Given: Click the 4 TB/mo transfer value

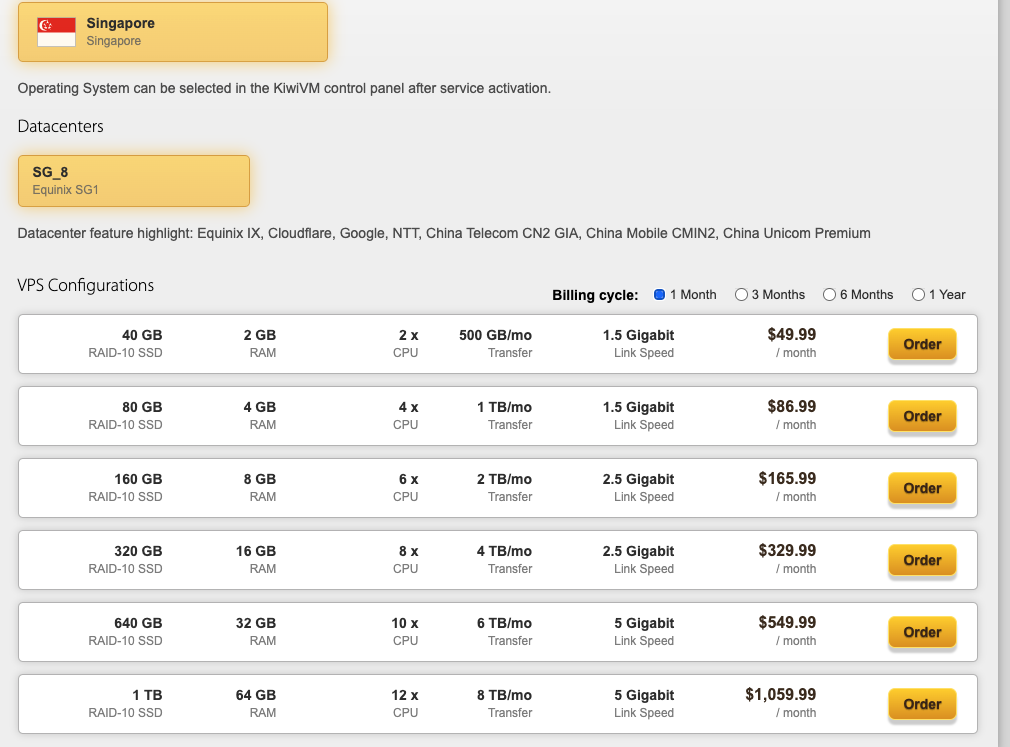Looking at the screenshot, I should point(504,552).
